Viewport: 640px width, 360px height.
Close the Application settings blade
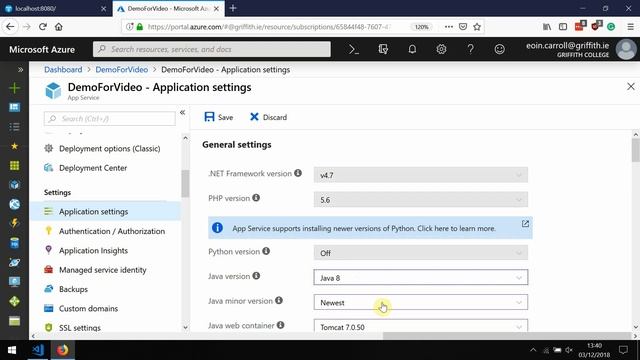pos(631,87)
